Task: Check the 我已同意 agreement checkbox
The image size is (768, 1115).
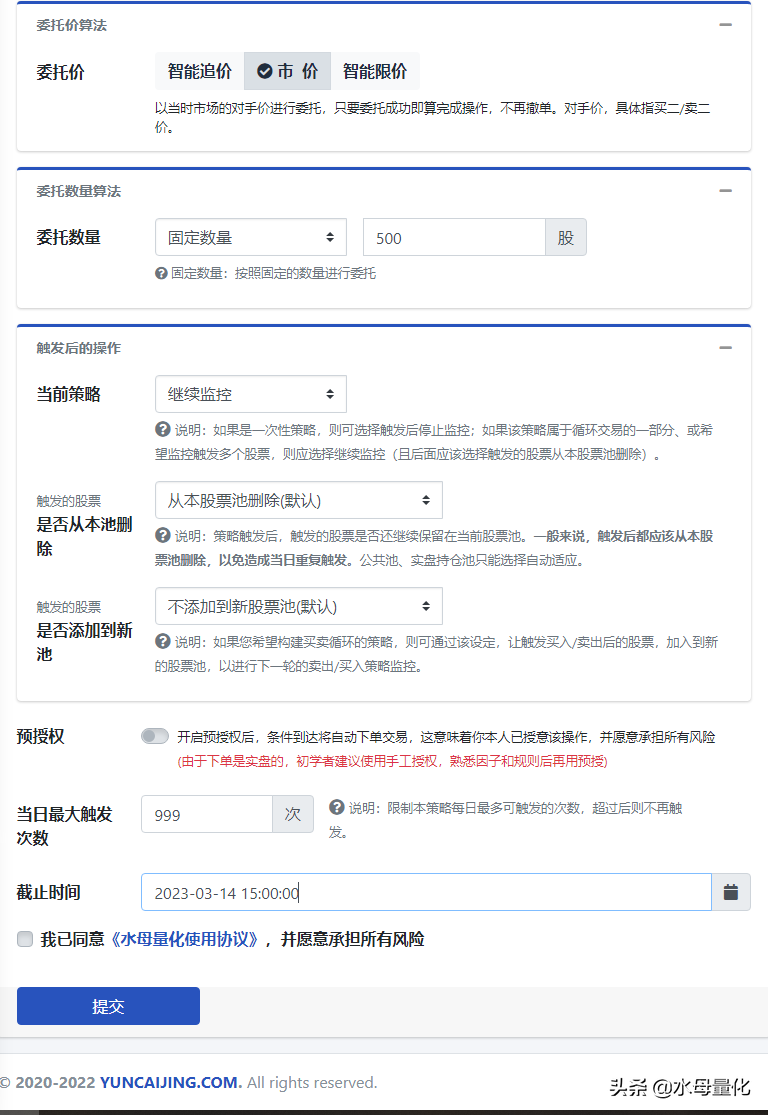Action: 25,939
